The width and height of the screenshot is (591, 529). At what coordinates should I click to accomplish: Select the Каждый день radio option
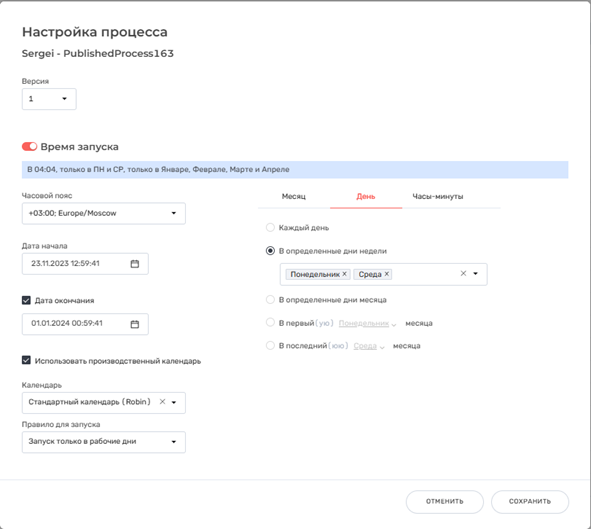(x=270, y=227)
